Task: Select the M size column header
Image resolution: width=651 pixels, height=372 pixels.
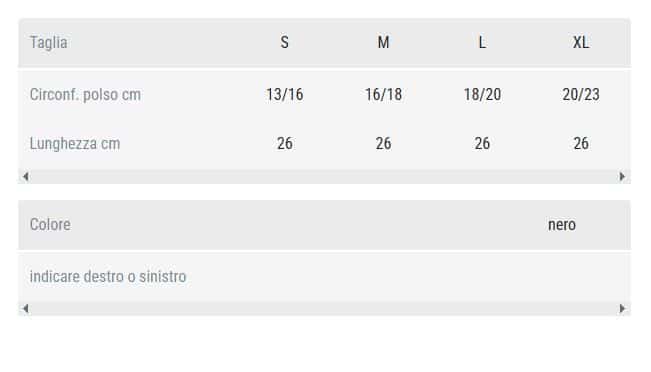Action: coord(383,42)
